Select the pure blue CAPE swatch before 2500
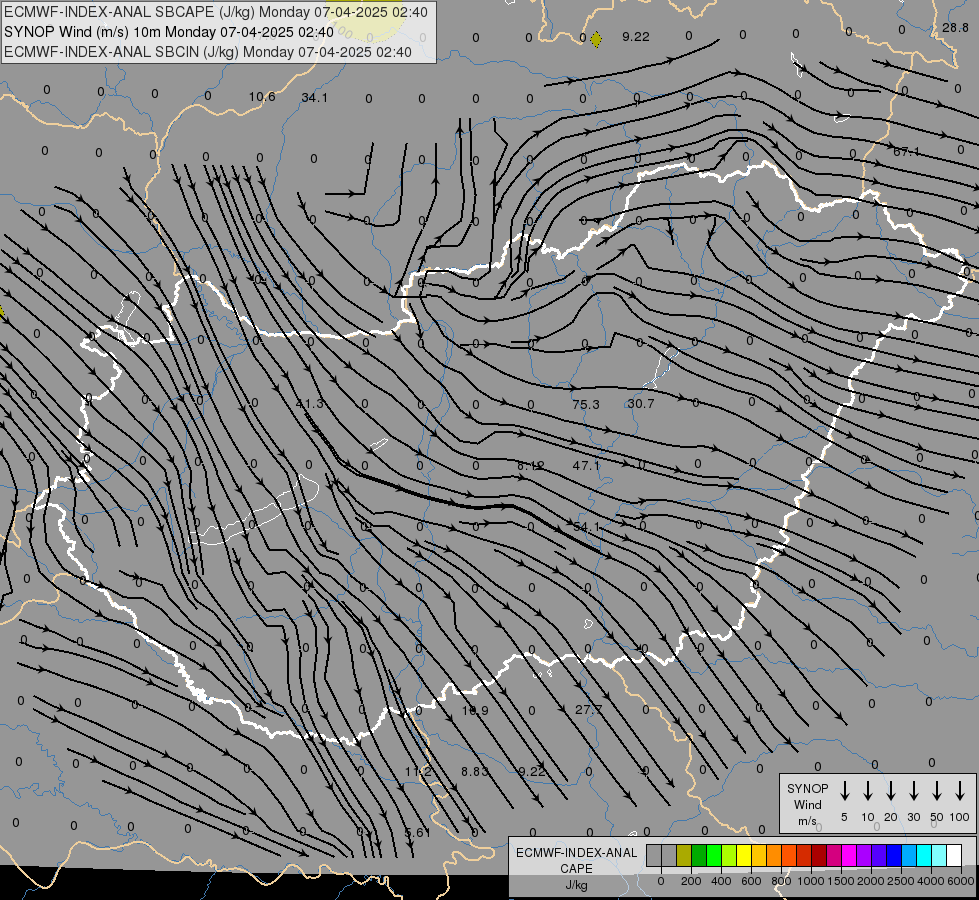 click(895, 855)
